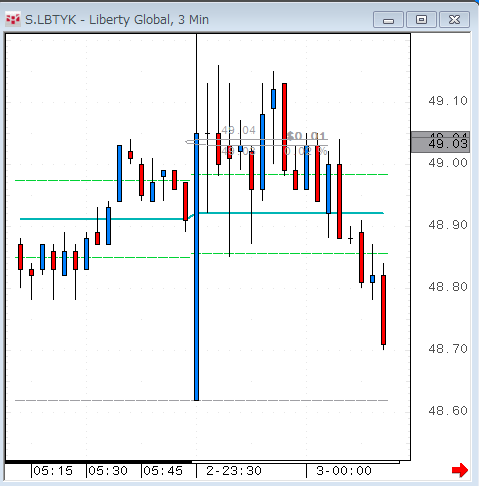The width and height of the screenshot is (479, 486).
Task: Click the 48.90 price axis label
Action: point(448,225)
